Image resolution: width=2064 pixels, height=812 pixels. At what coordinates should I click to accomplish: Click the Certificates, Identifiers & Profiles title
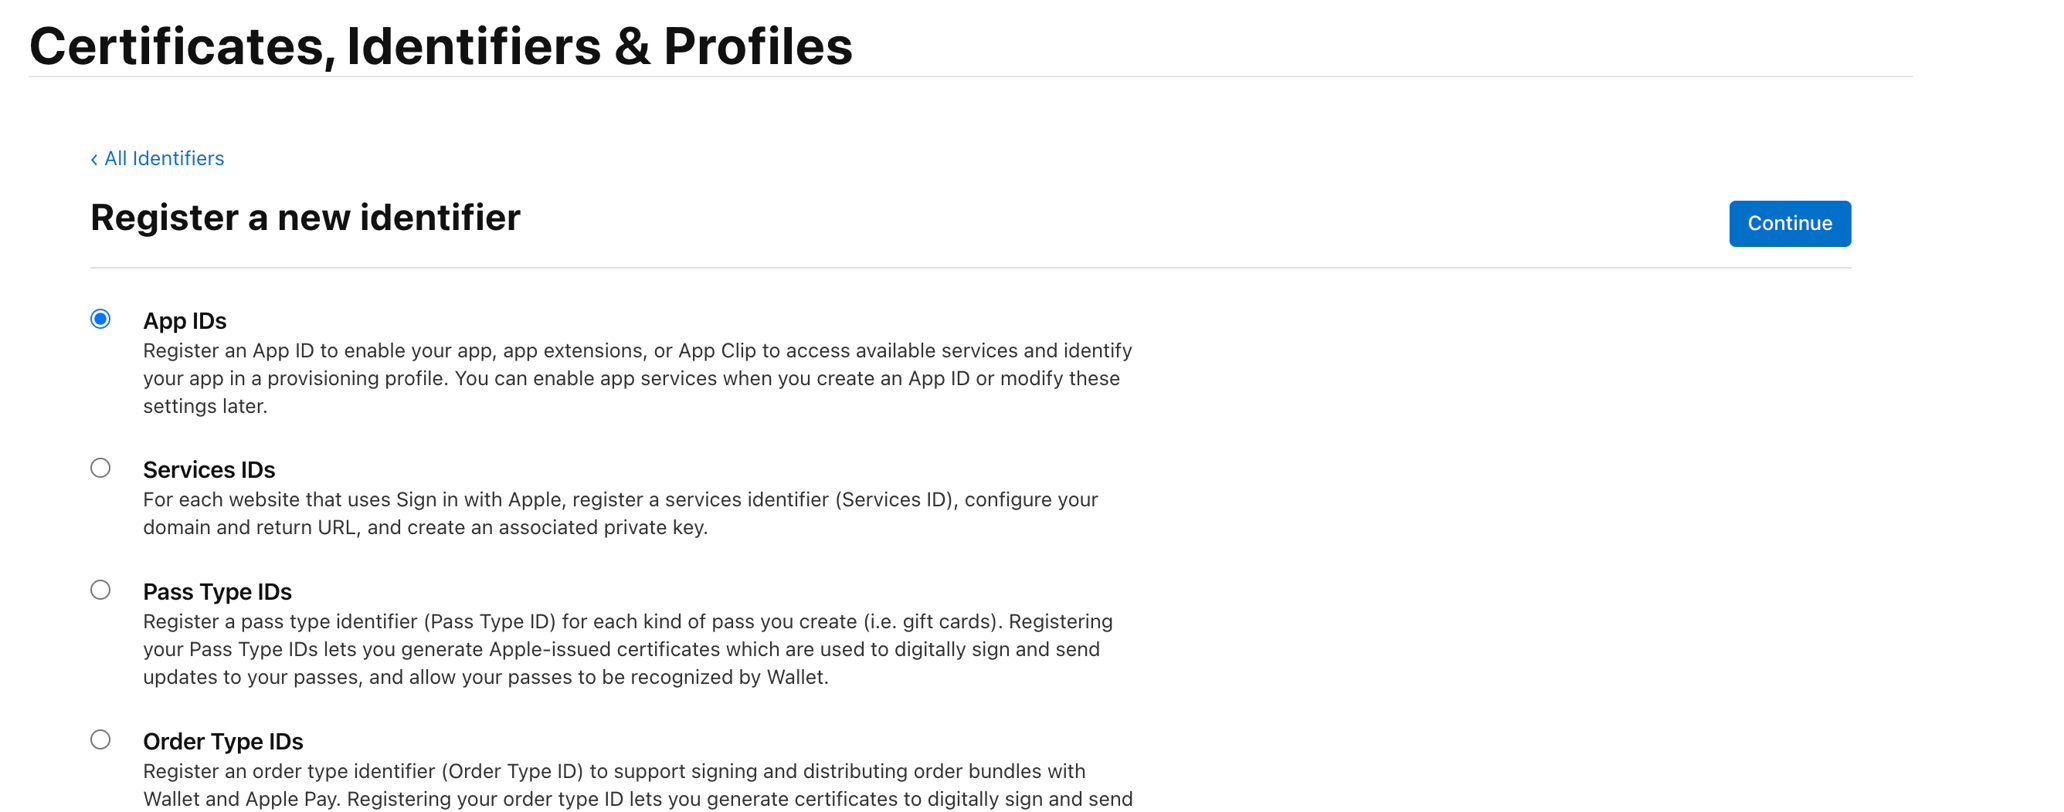[x=440, y=45]
